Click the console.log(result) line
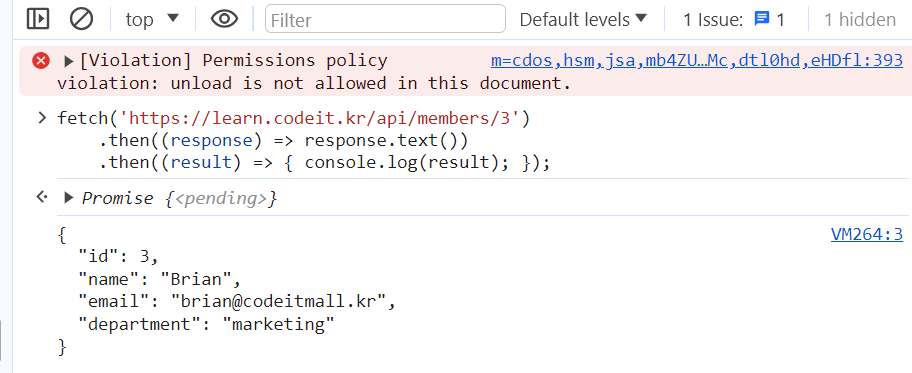912x373 pixels. tap(324, 162)
